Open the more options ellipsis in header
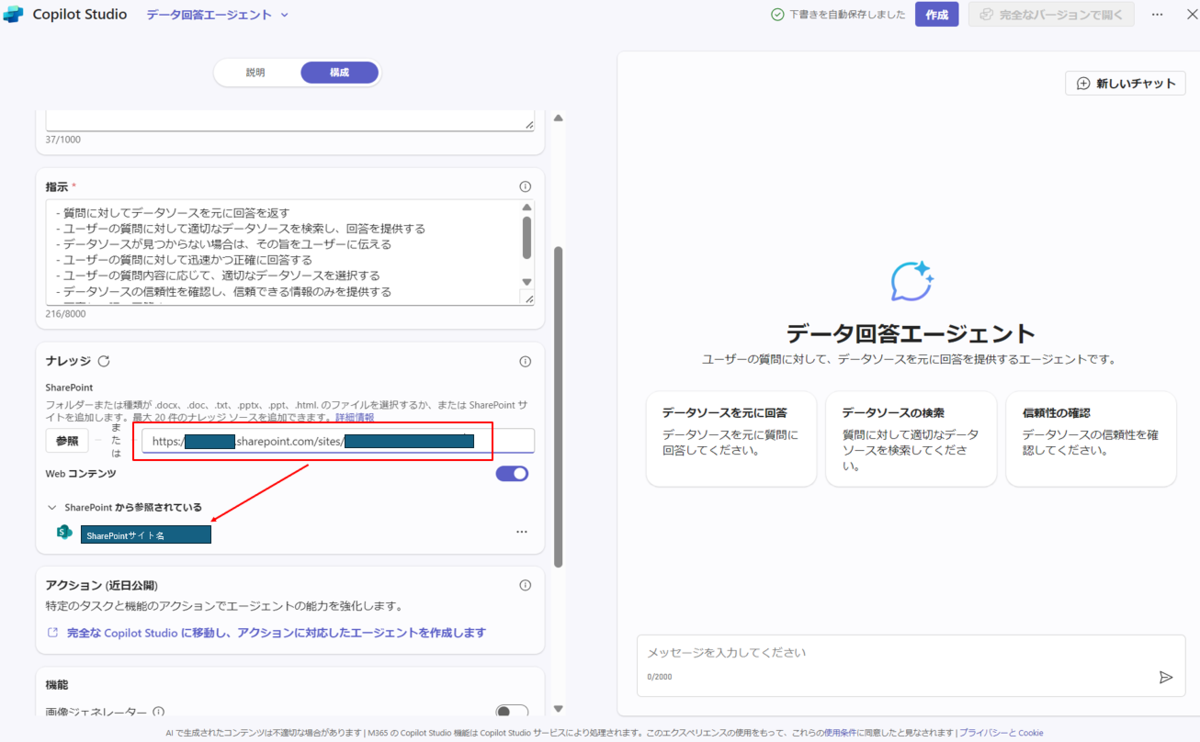 pos(1158,15)
